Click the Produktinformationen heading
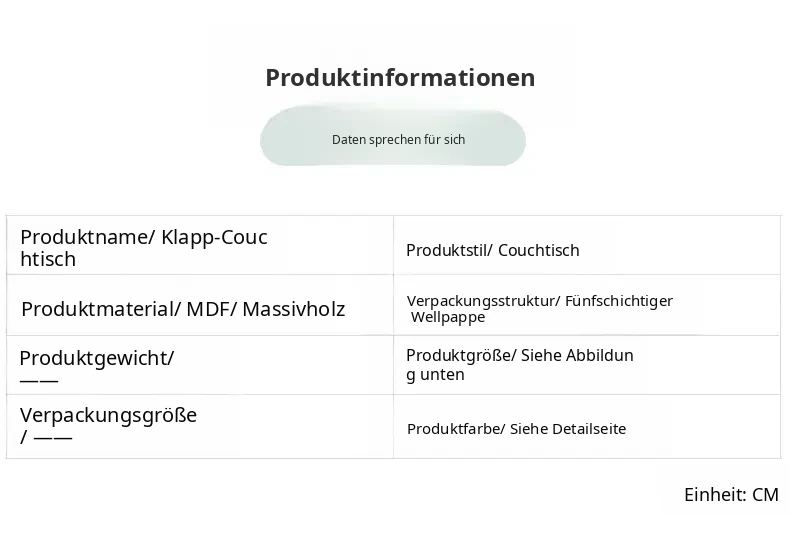This screenshot has height=547, width=790. tap(400, 78)
